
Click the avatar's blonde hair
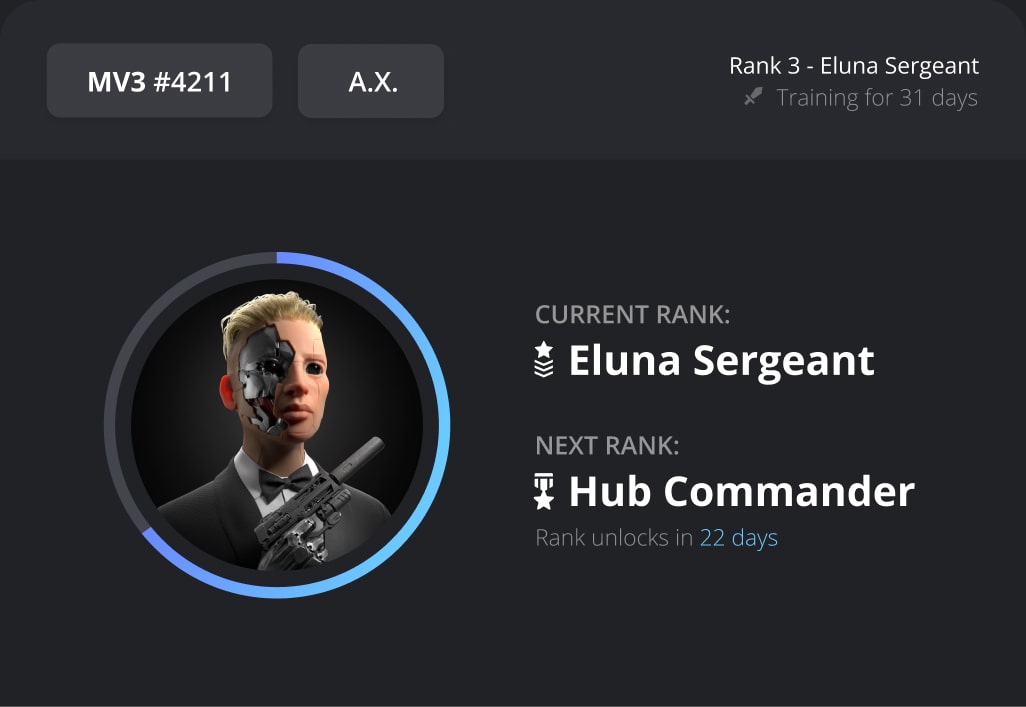click(270, 317)
